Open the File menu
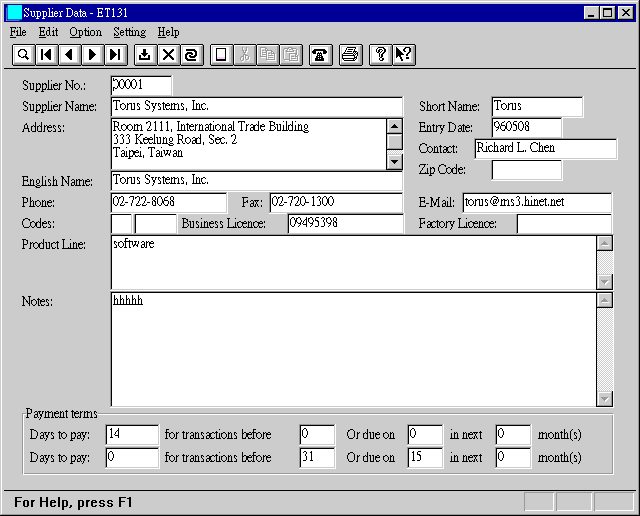This screenshot has width=640, height=516. (x=18, y=32)
